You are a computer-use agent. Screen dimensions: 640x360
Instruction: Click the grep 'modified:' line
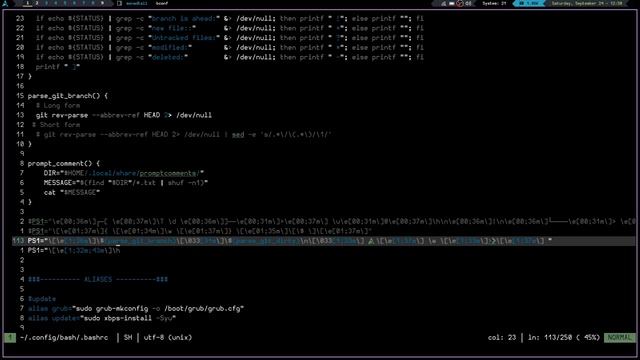(229, 48)
